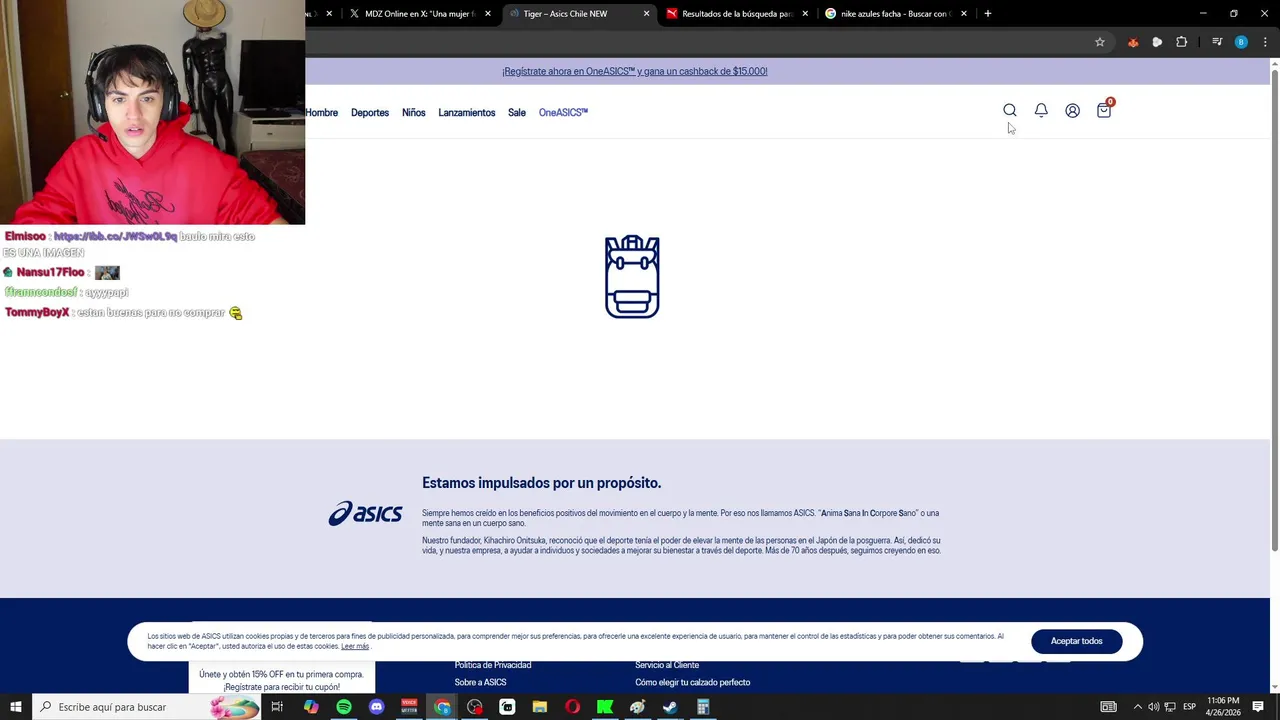Open the ibb.co link in Elmisoo's chat
This screenshot has height=720, width=1280.
point(115,237)
